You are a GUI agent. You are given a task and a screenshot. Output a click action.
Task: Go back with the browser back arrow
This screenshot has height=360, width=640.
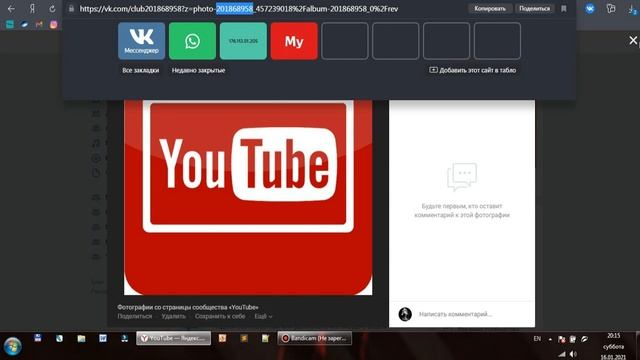[11, 9]
